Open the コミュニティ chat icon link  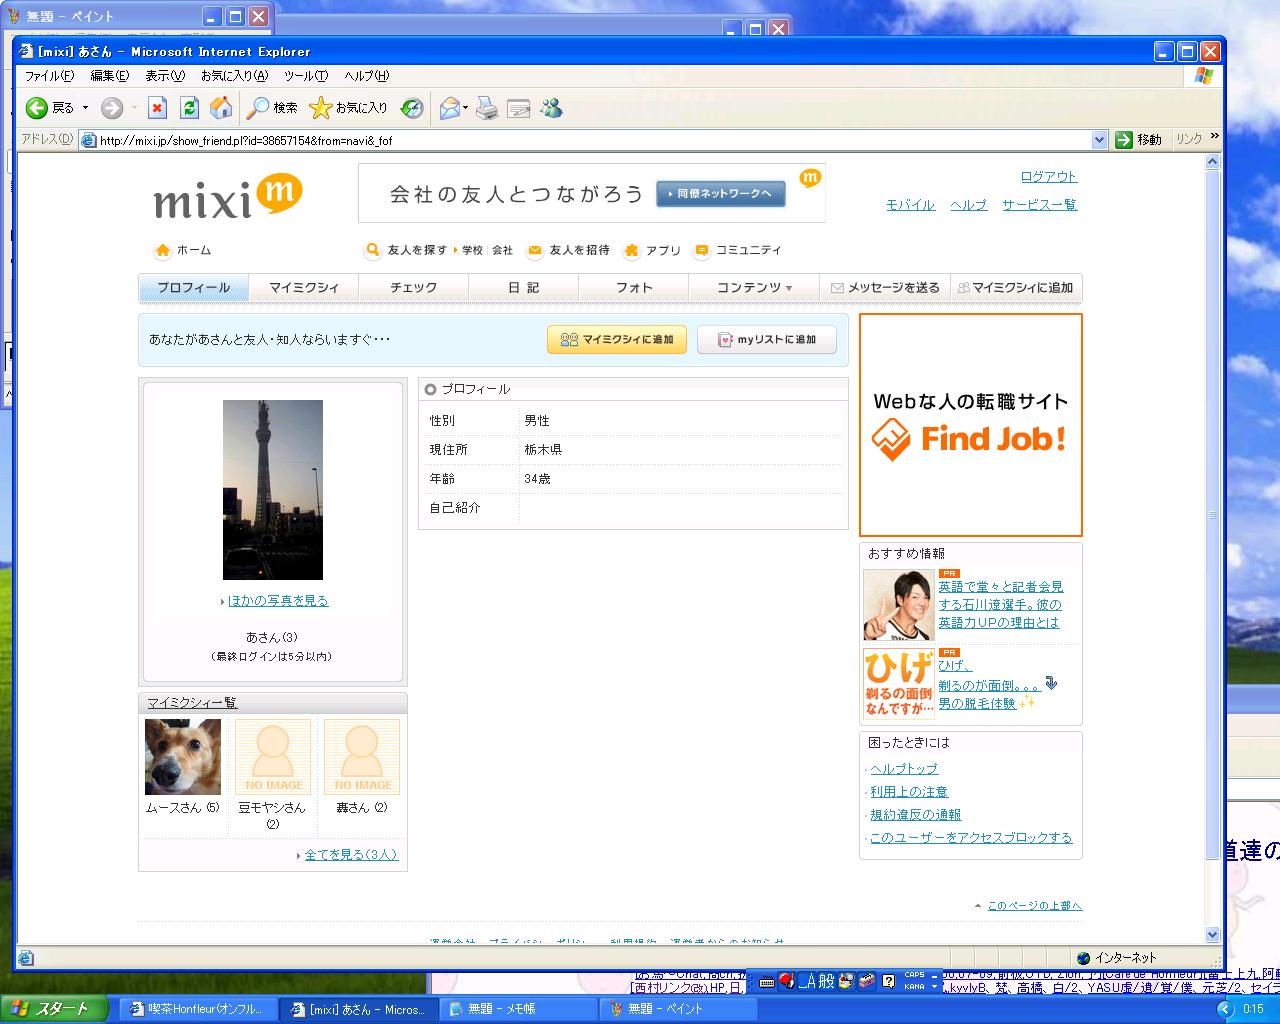738,250
